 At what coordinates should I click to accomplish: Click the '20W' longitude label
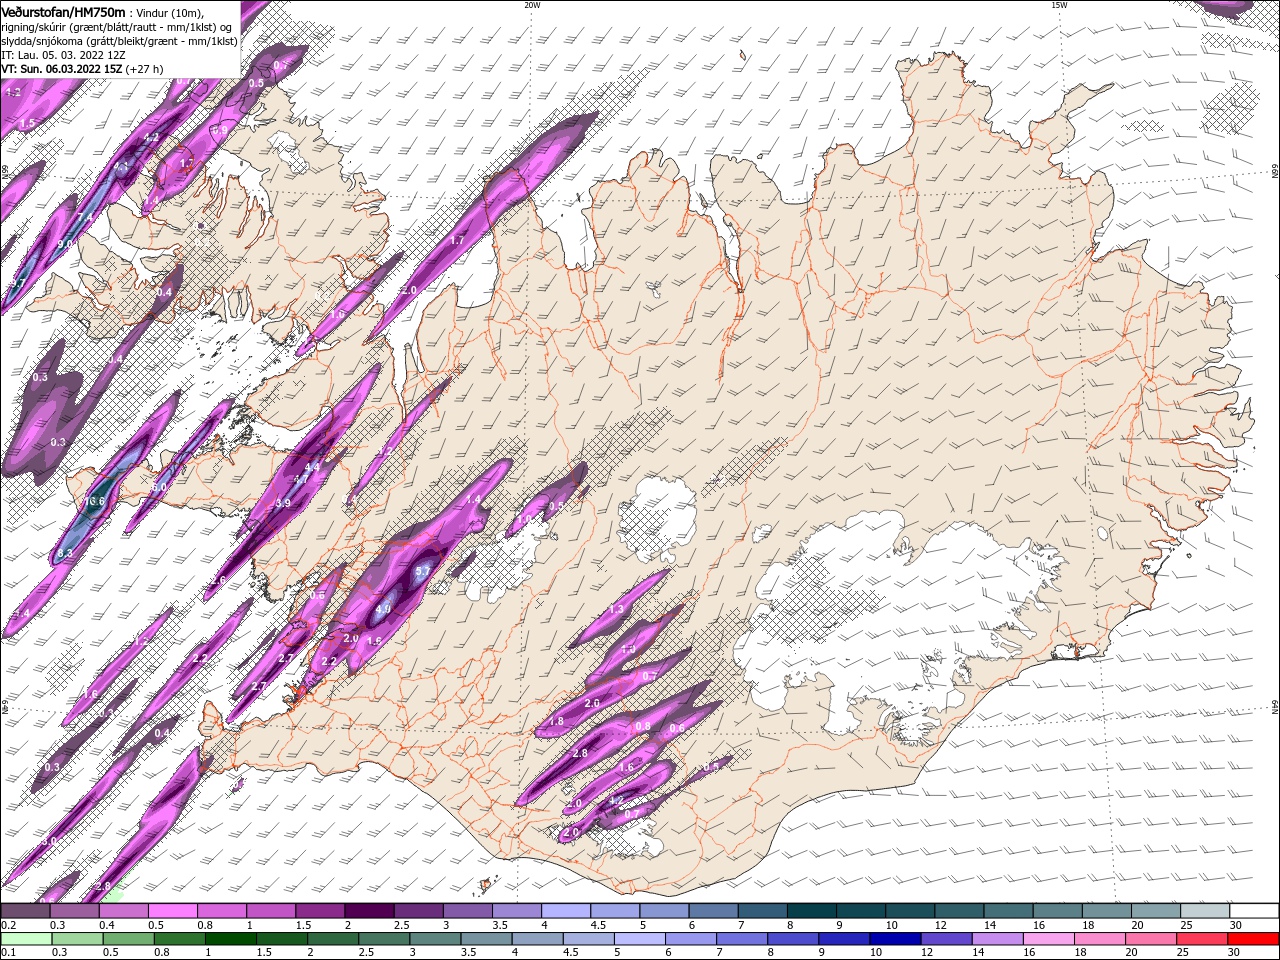pyautogui.click(x=532, y=4)
